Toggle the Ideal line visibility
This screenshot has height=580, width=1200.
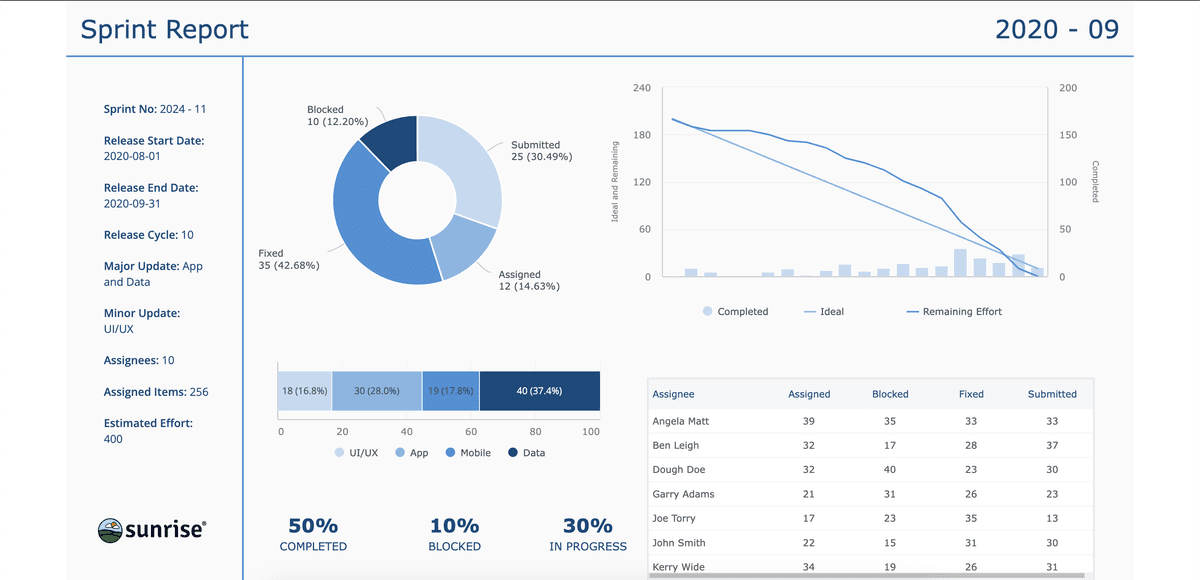pos(812,311)
